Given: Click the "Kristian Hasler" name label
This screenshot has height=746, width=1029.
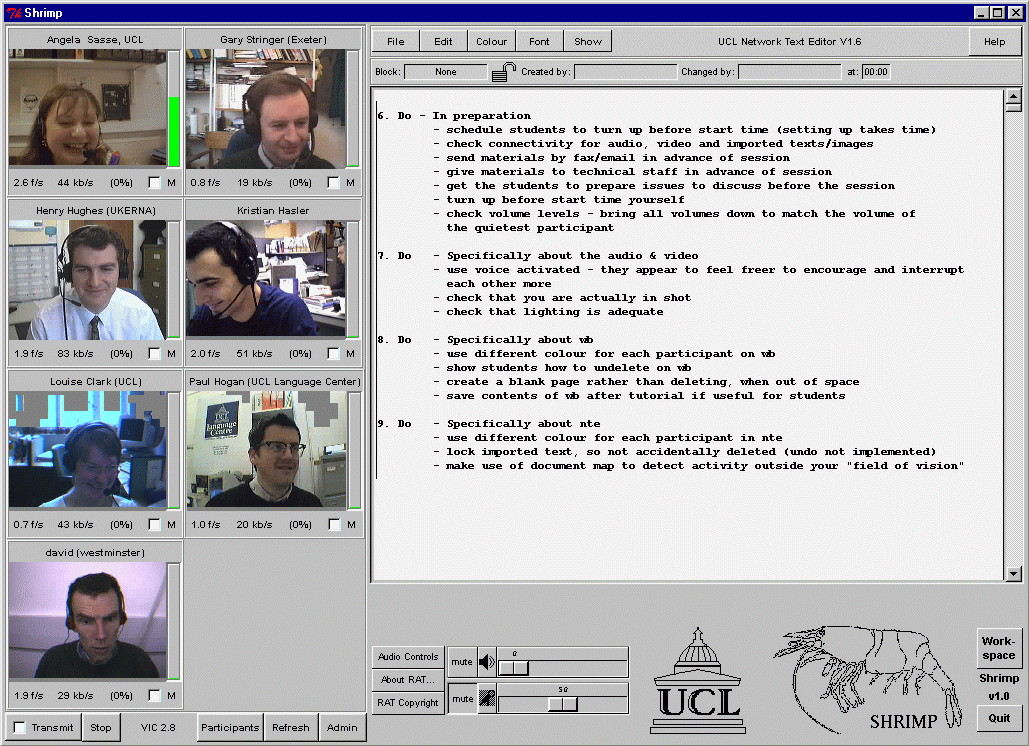Looking at the screenshot, I should tap(273, 211).
